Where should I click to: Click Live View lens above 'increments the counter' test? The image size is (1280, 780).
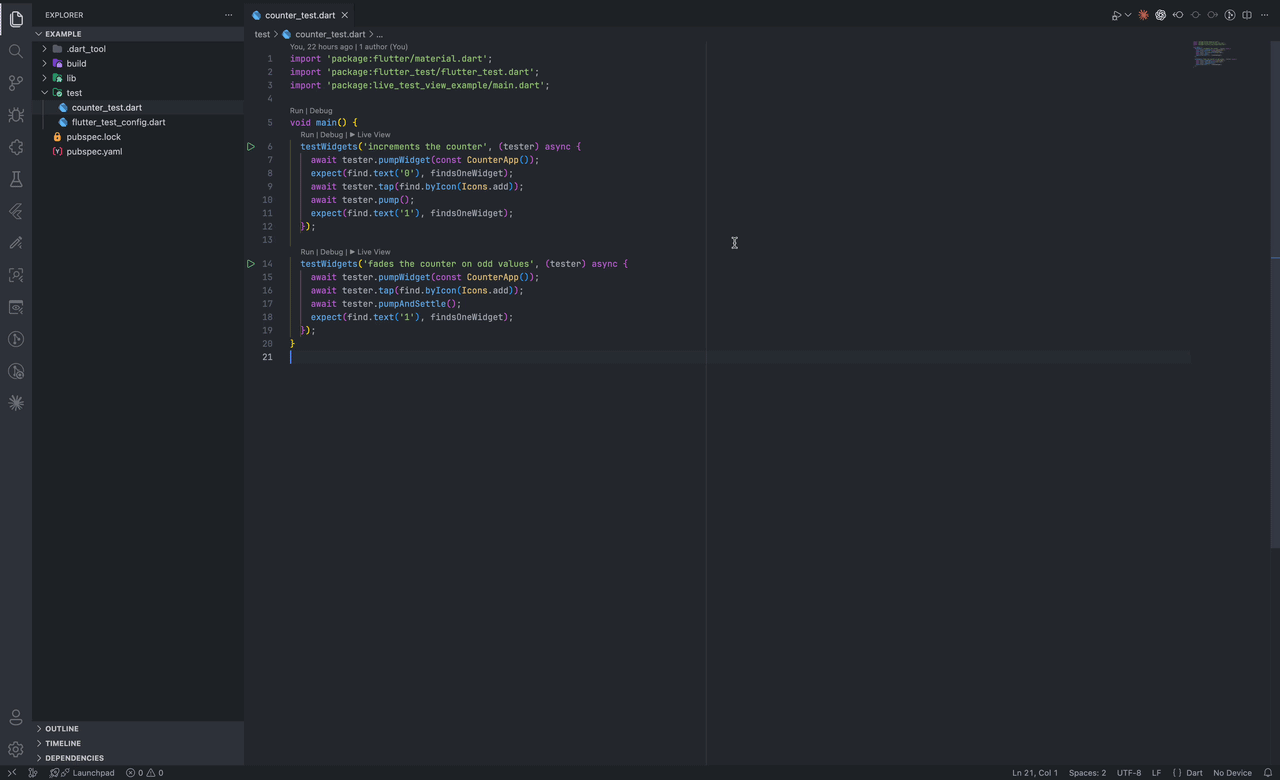[370, 135]
